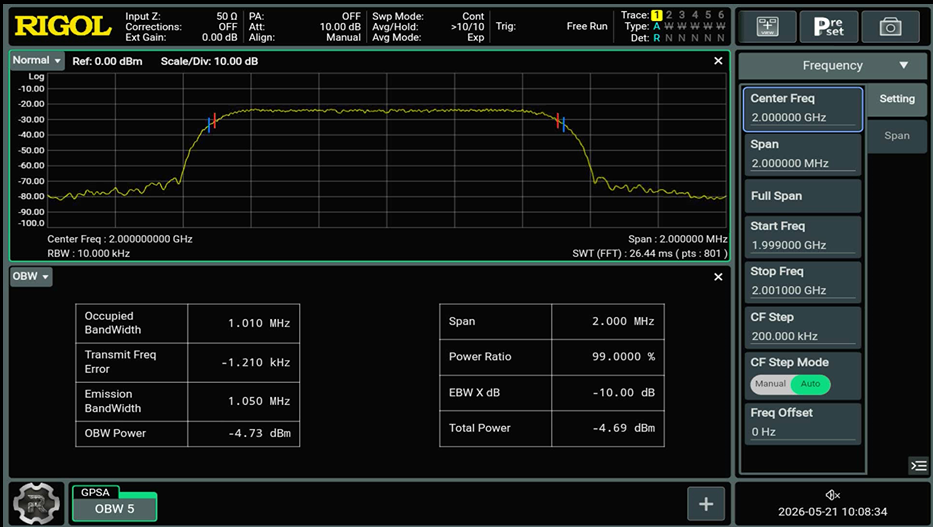Open the settings gear at bottom left
This screenshot has height=527, width=933.
tap(36, 504)
